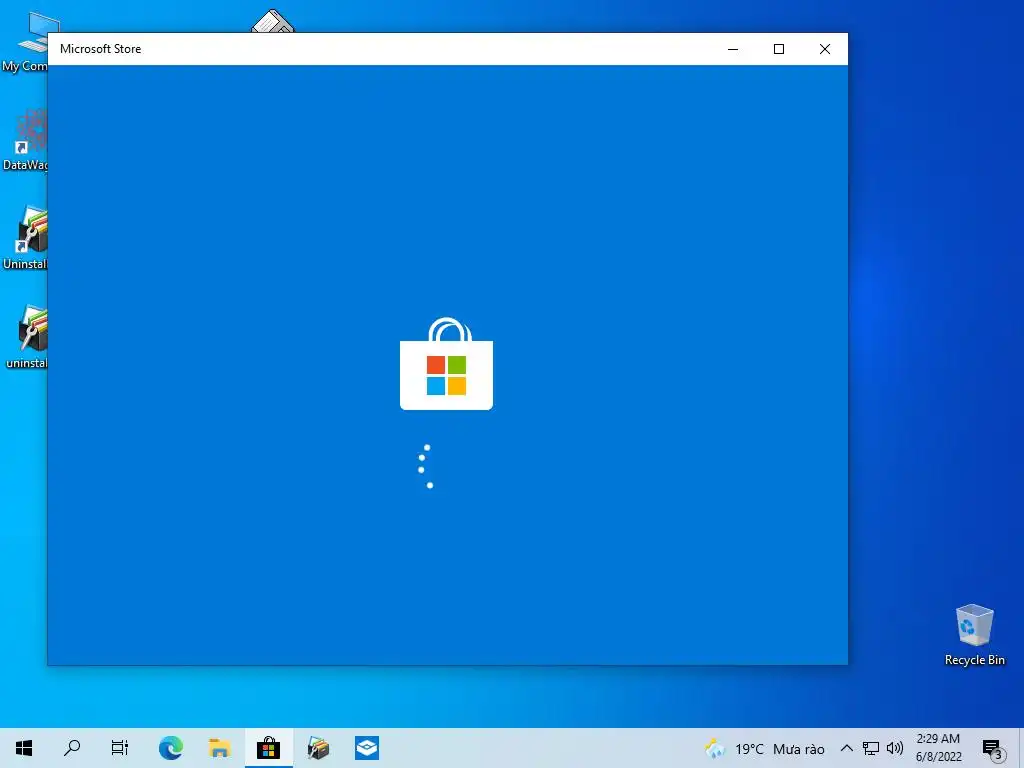
Task: Open the uninstall tool taskbar icon
Action: 318,748
